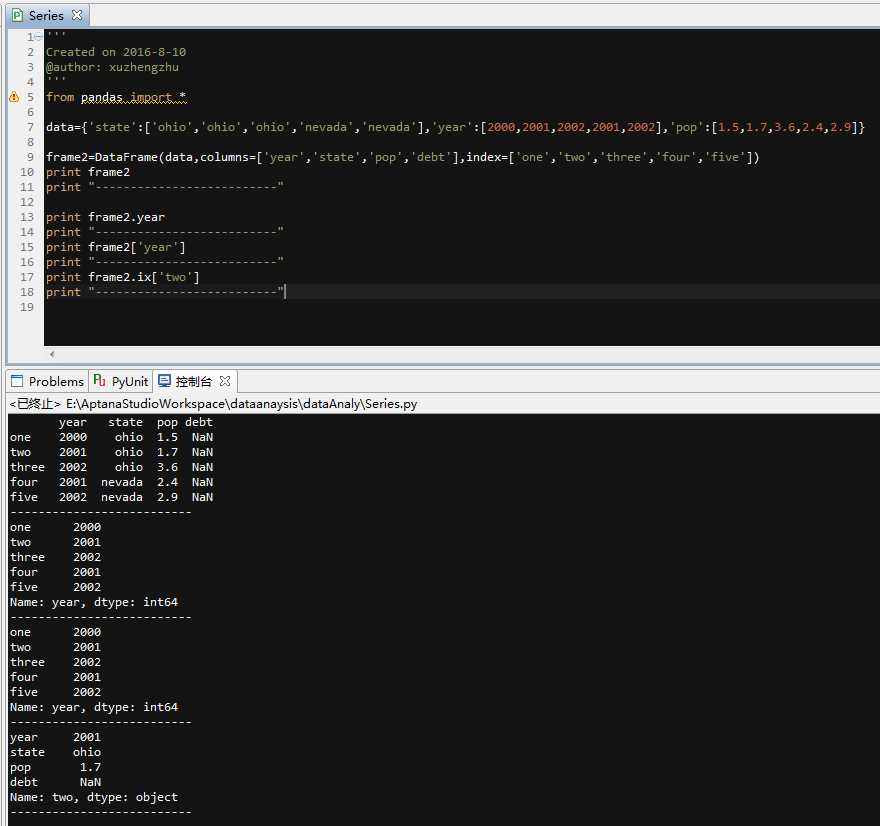Click the warning marker on line 5
Screen dimensions: 880x826
click(x=14, y=97)
